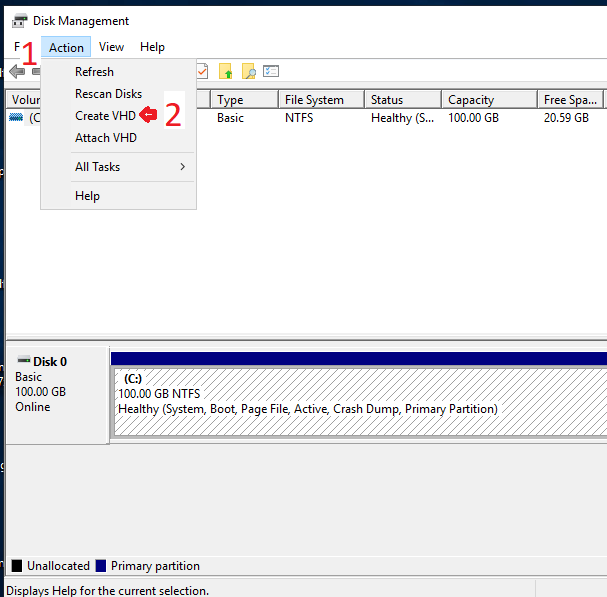This screenshot has width=607, height=597.
Task: Choose Refresh from the Action menu
Action: point(118,72)
